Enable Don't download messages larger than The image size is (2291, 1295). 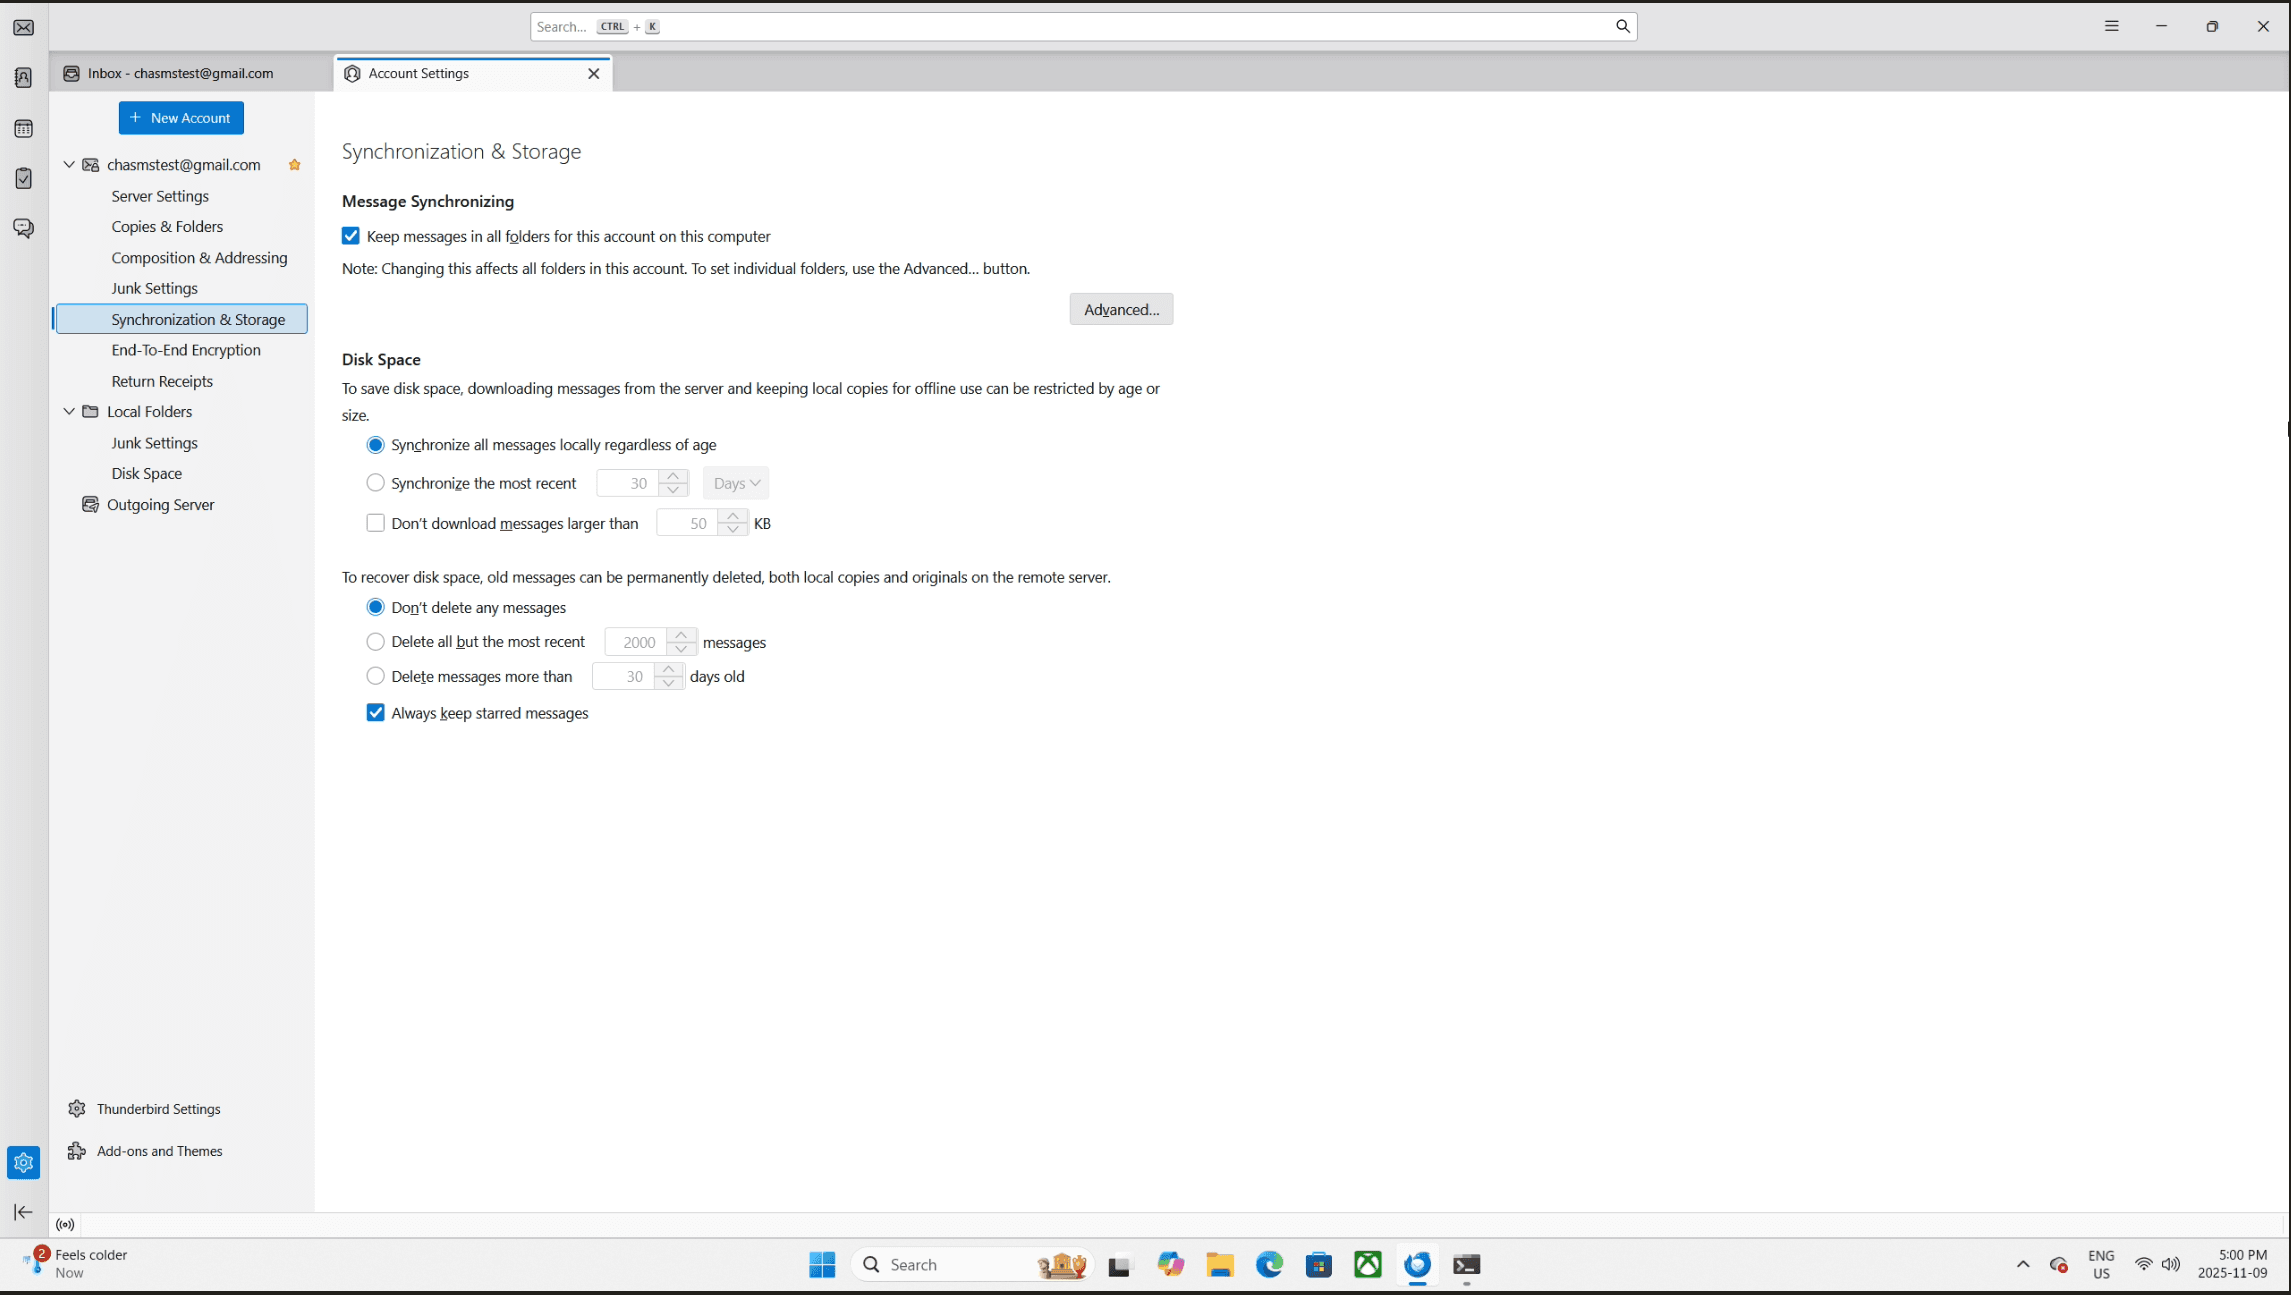tap(376, 523)
